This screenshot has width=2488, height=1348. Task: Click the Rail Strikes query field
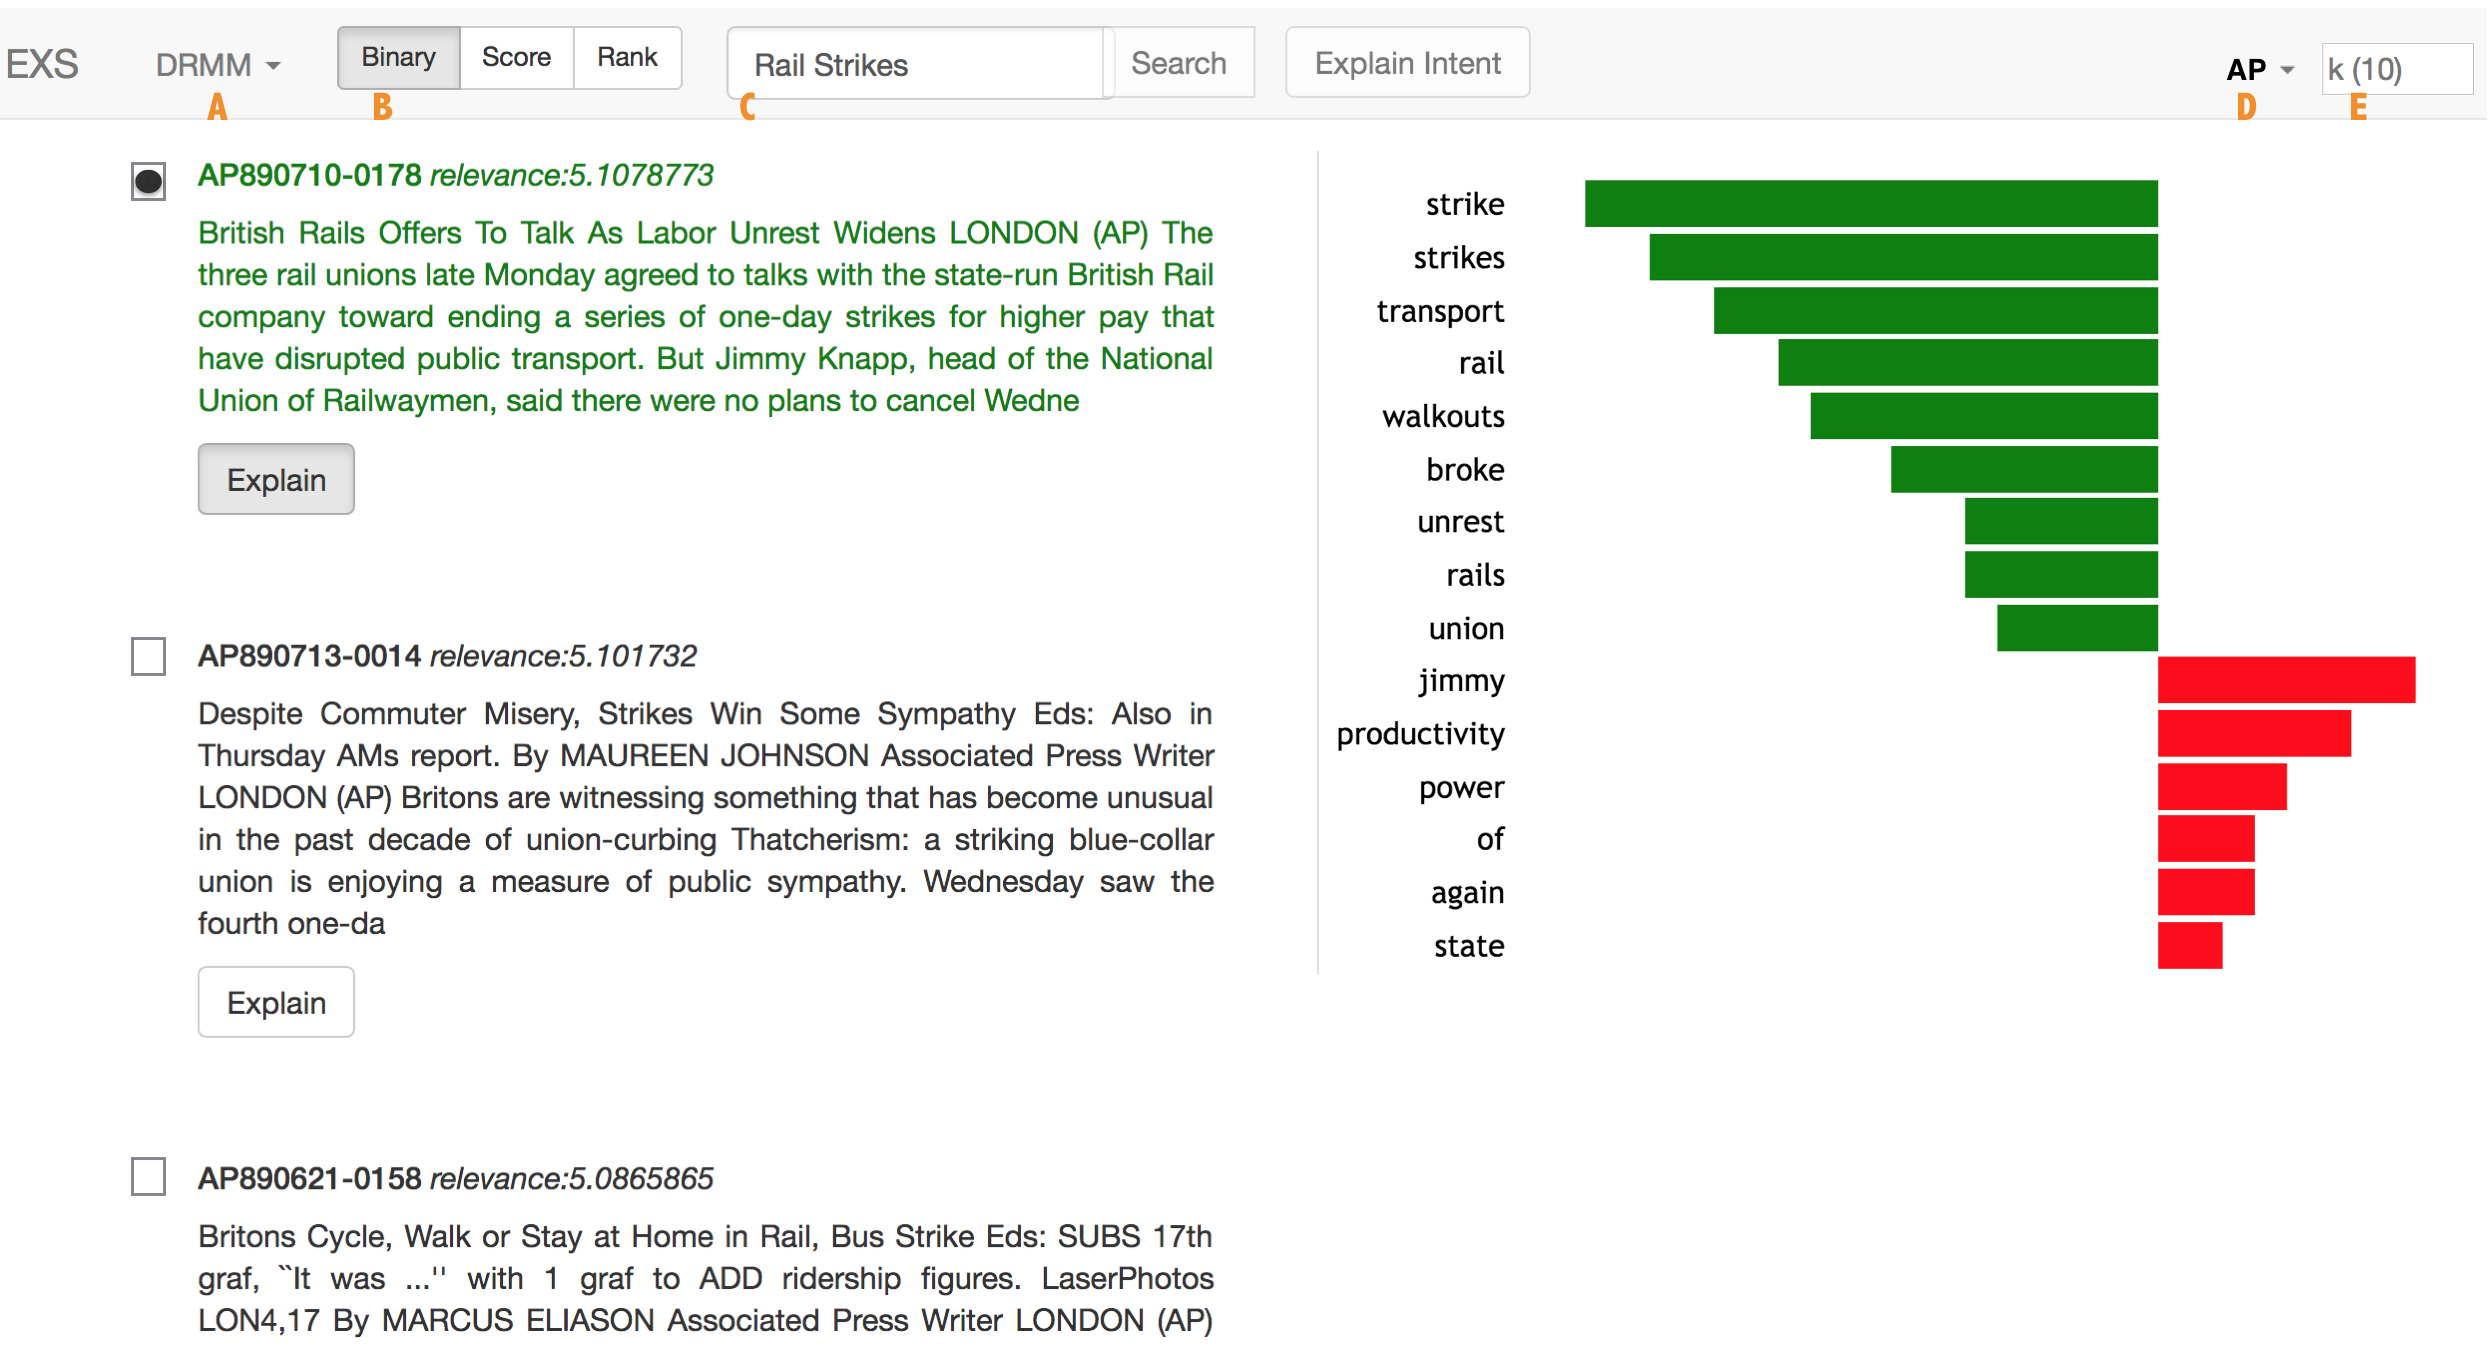click(x=915, y=65)
